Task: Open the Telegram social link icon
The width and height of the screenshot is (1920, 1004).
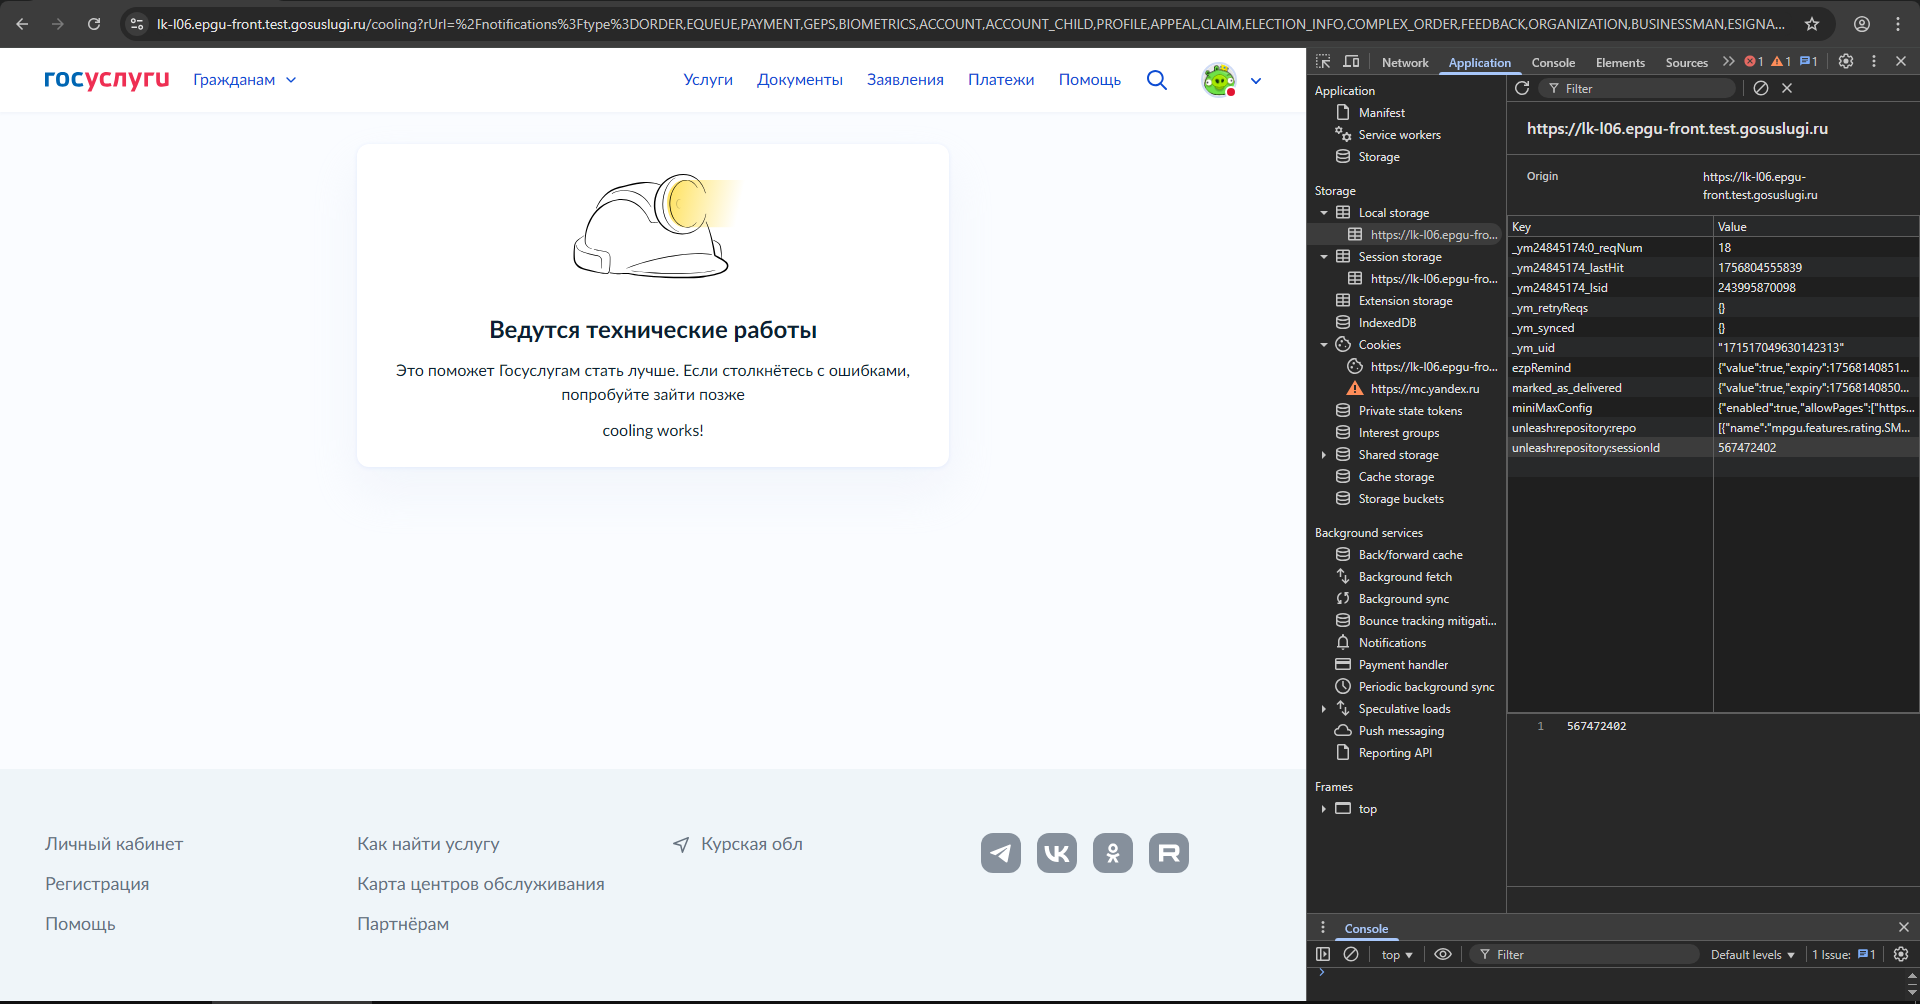Action: tap(1001, 853)
